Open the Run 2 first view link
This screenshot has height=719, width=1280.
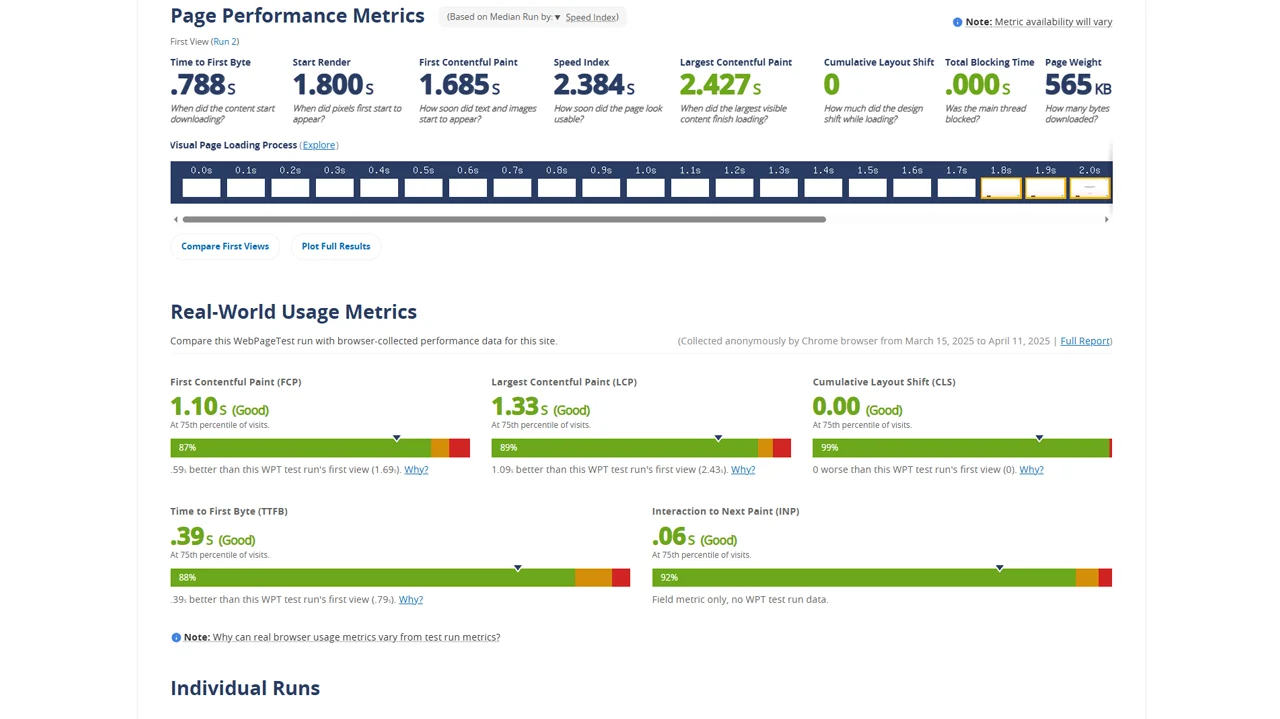pos(225,42)
